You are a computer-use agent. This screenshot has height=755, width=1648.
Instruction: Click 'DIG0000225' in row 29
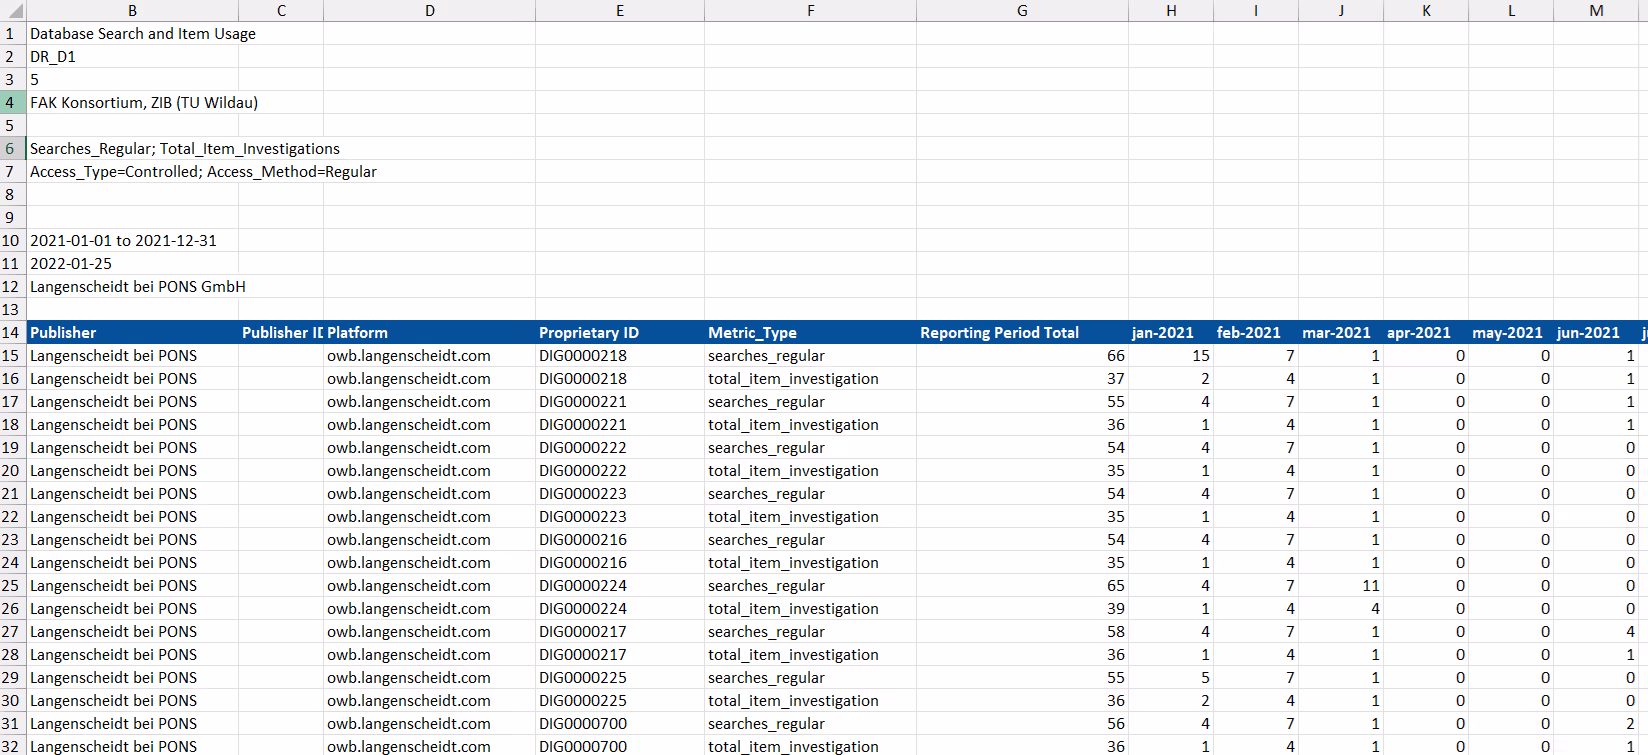click(620, 678)
